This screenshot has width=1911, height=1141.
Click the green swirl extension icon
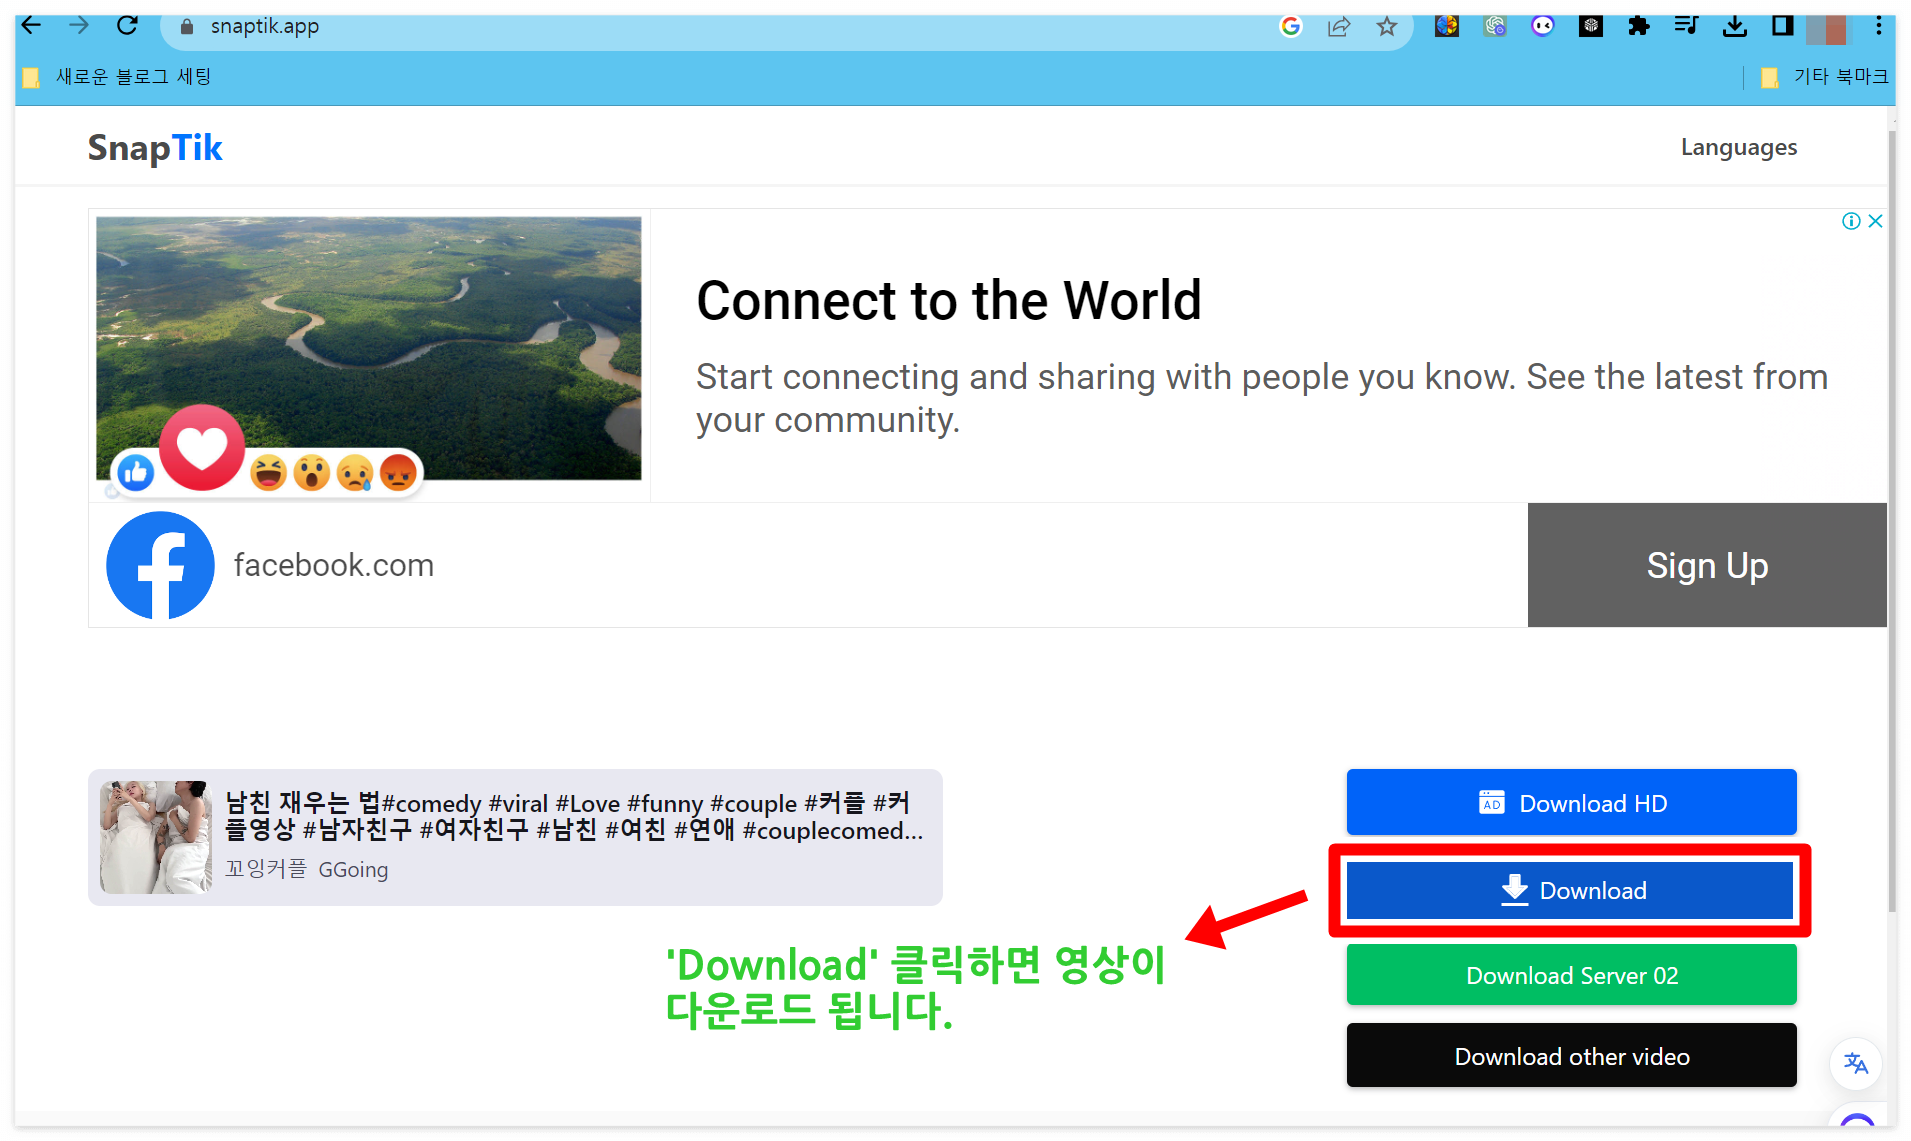(x=1495, y=26)
